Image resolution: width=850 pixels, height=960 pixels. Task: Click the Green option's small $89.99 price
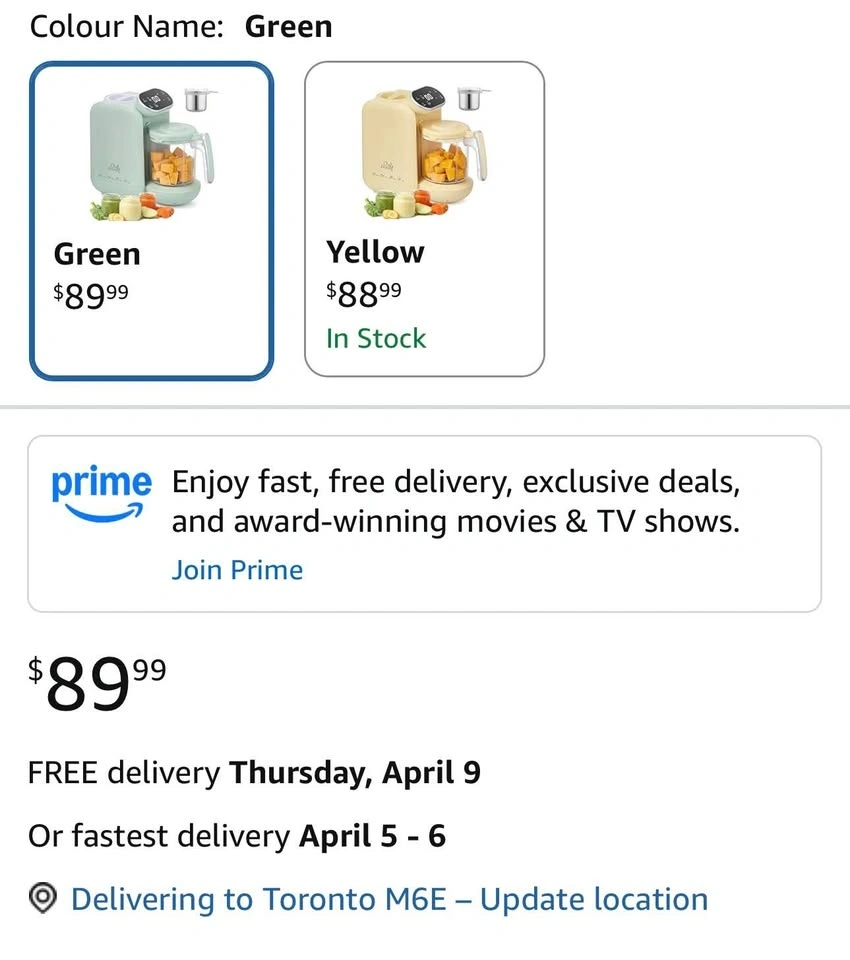point(91,296)
